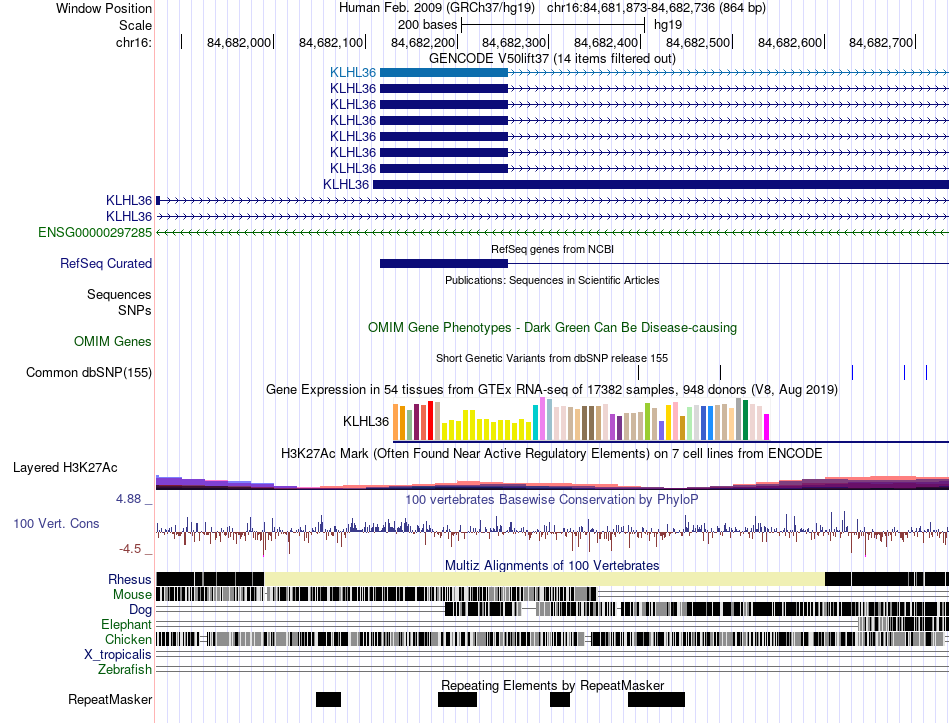Select the first blue dbSNP variant tick
The width and height of the screenshot is (950, 723).
(852, 373)
